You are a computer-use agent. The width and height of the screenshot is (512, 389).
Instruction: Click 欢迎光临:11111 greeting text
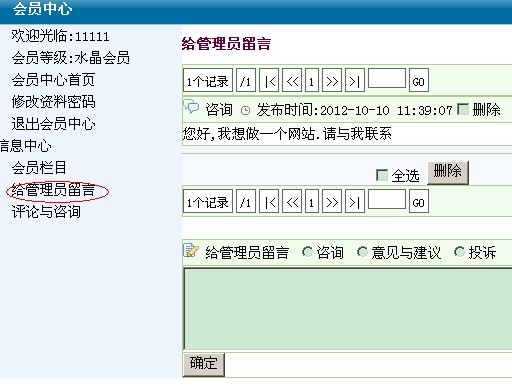[x=60, y=36]
